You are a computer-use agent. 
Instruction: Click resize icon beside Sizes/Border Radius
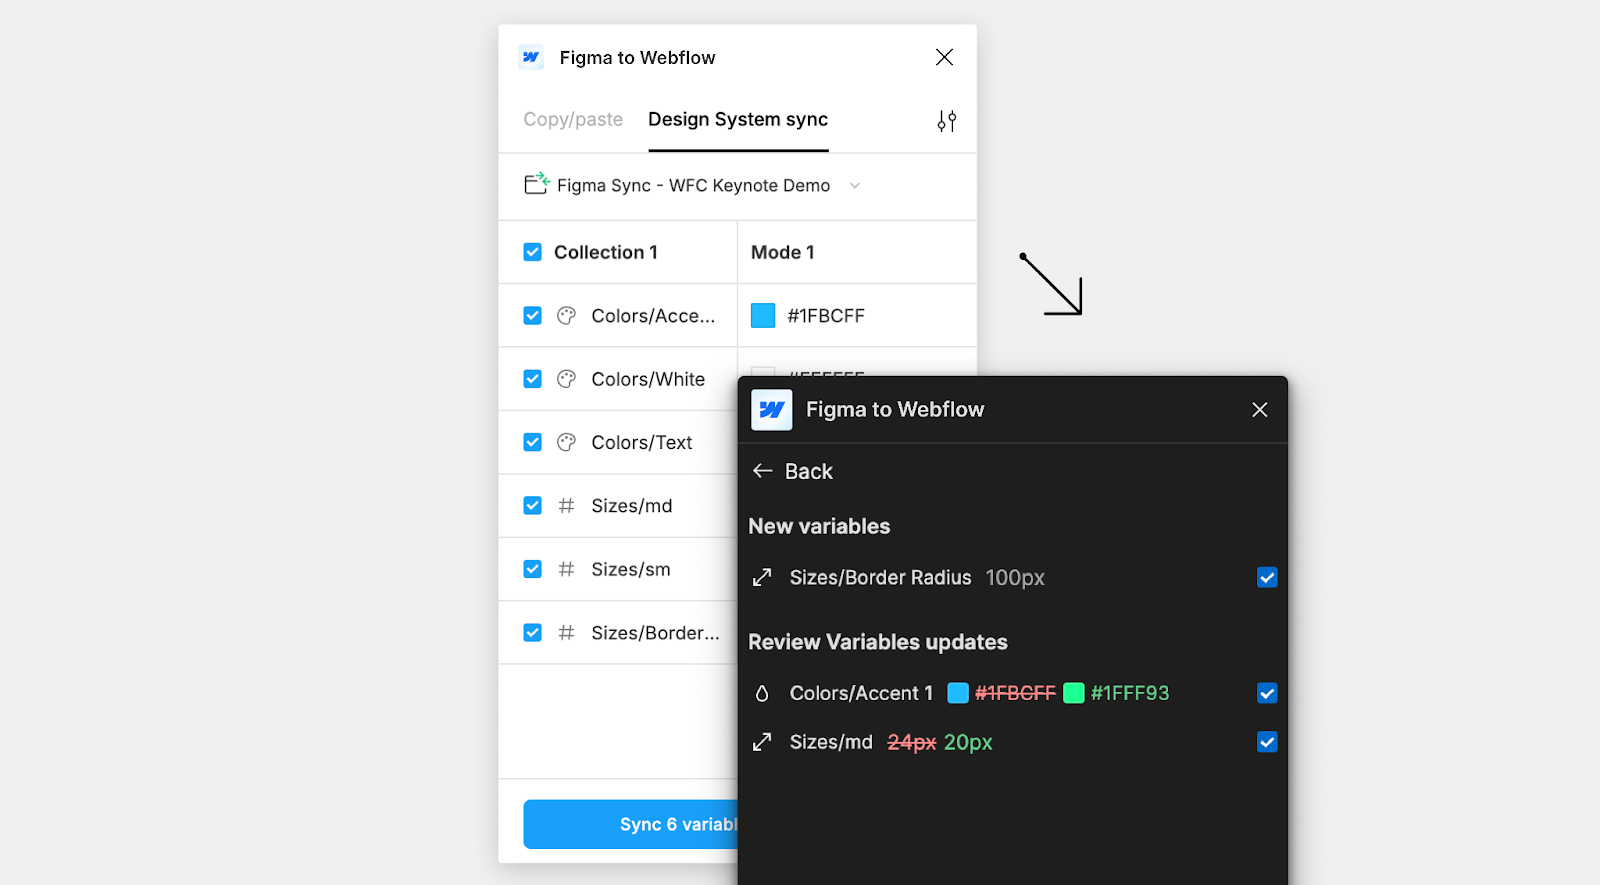(x=762, y=577)
